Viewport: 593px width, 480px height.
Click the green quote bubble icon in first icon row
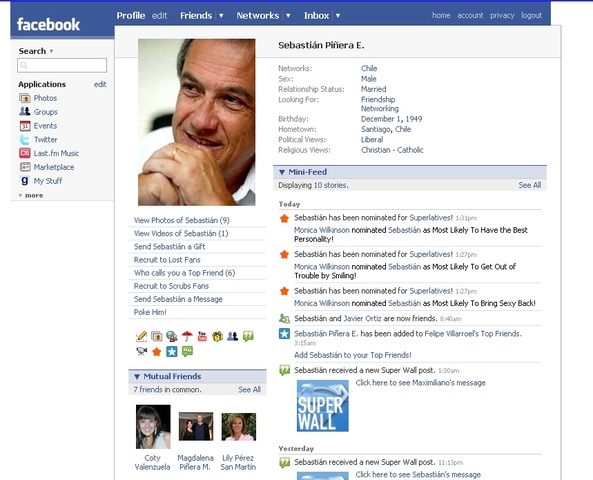pos(248,336)
